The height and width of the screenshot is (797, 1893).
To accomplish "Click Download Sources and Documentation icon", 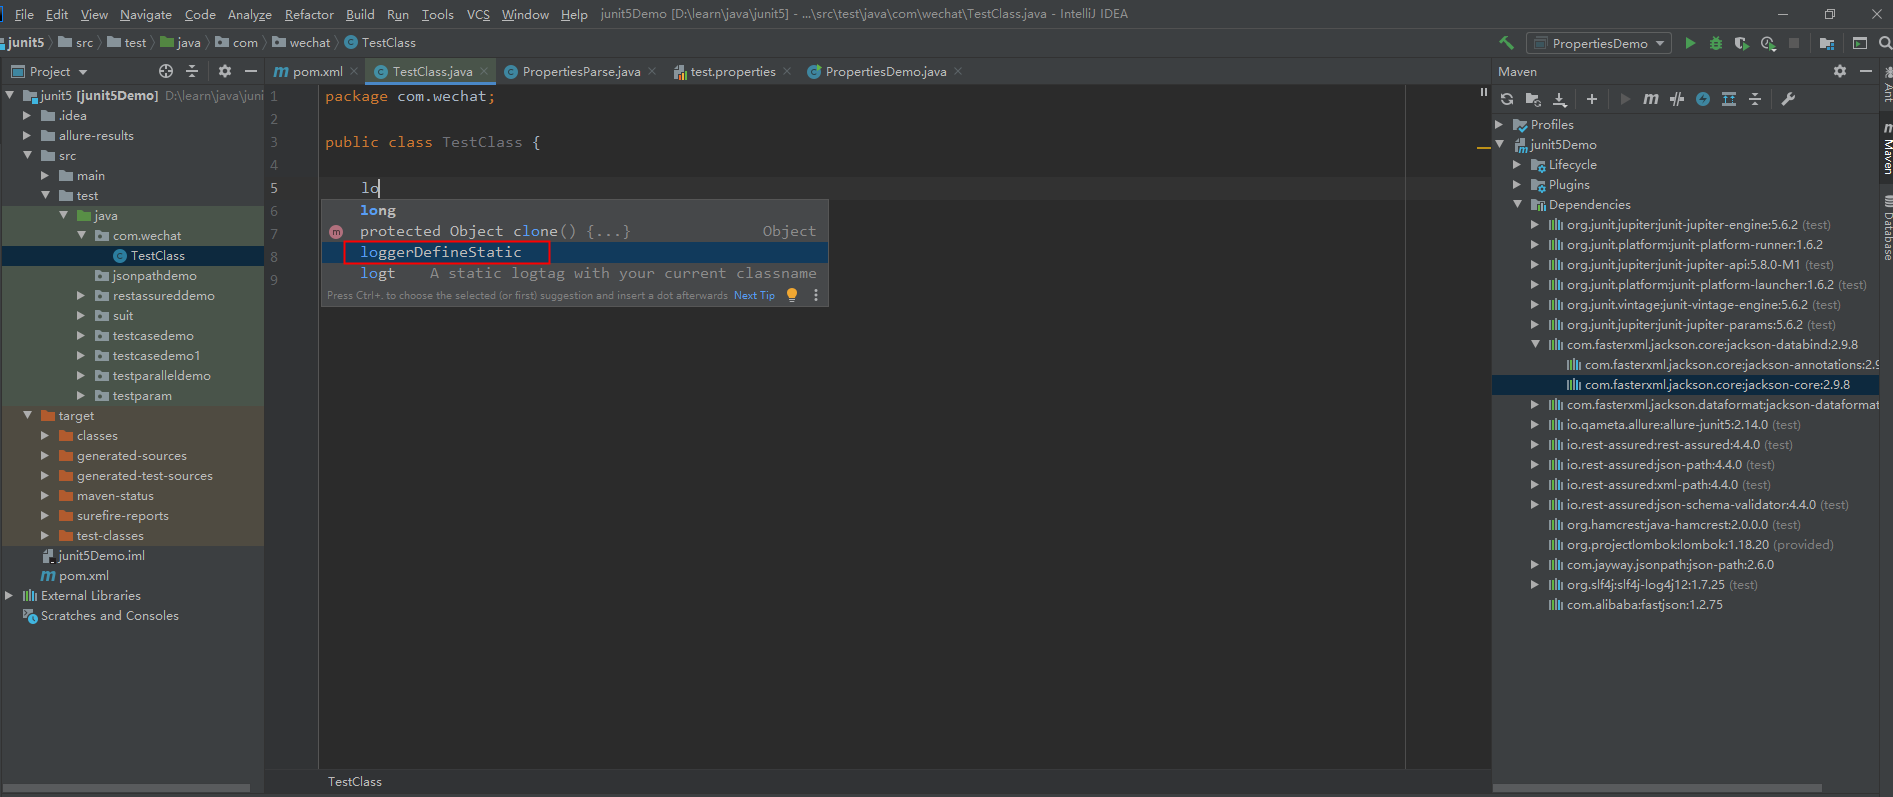I will pyautogui.click(x=1559, y=99).
